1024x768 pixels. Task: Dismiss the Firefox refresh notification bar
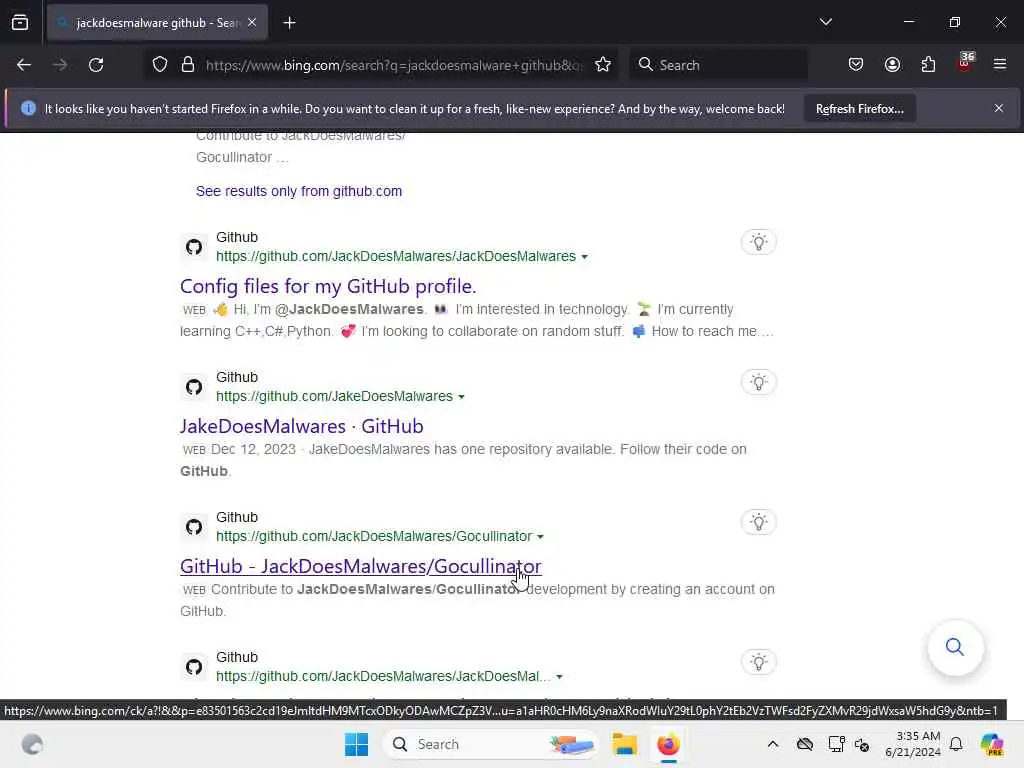pyautogui.click(x=999, y=108)
